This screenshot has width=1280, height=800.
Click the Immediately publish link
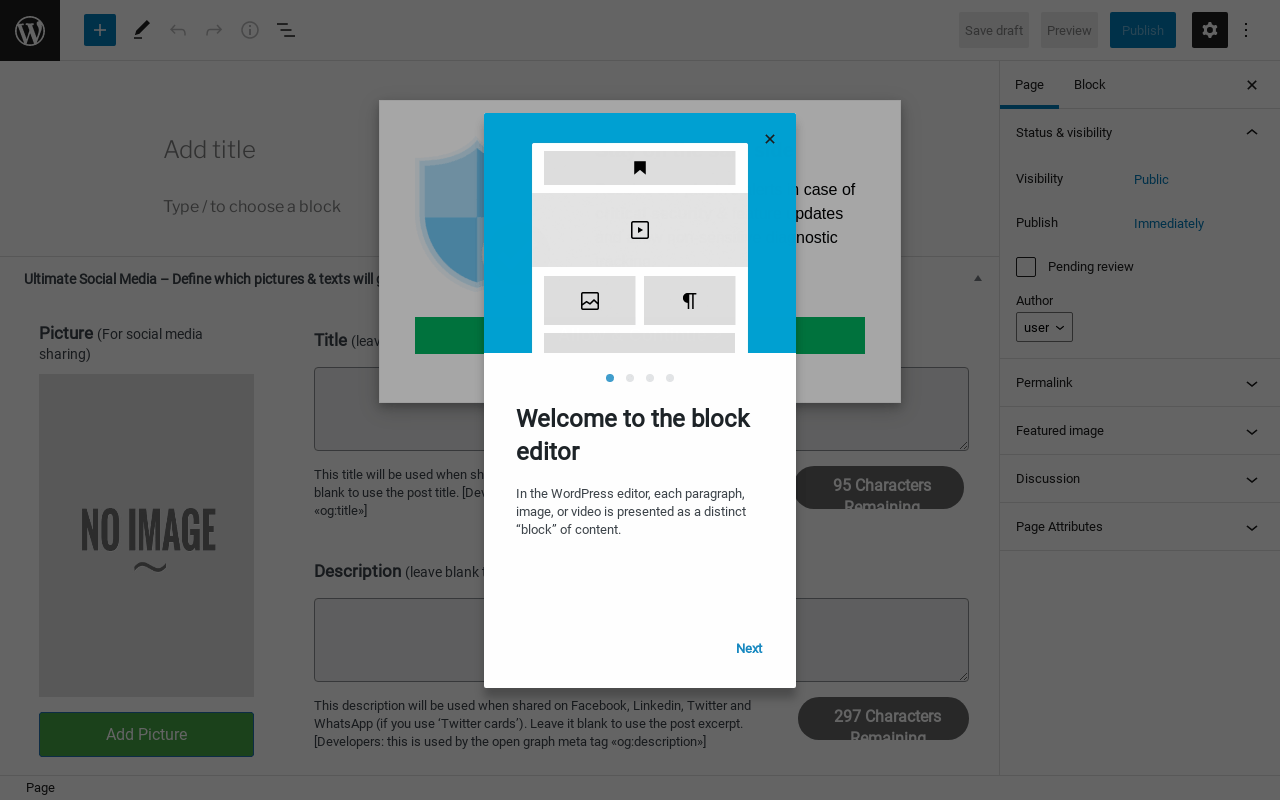1169,224
